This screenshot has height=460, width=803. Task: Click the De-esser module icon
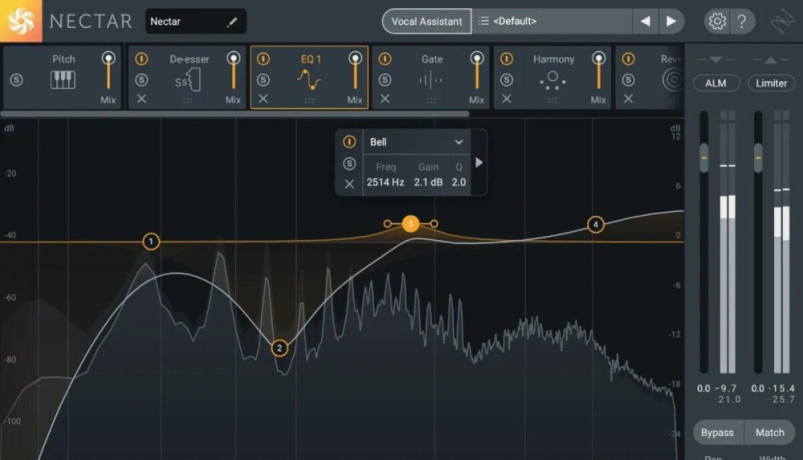pos(188,80)
